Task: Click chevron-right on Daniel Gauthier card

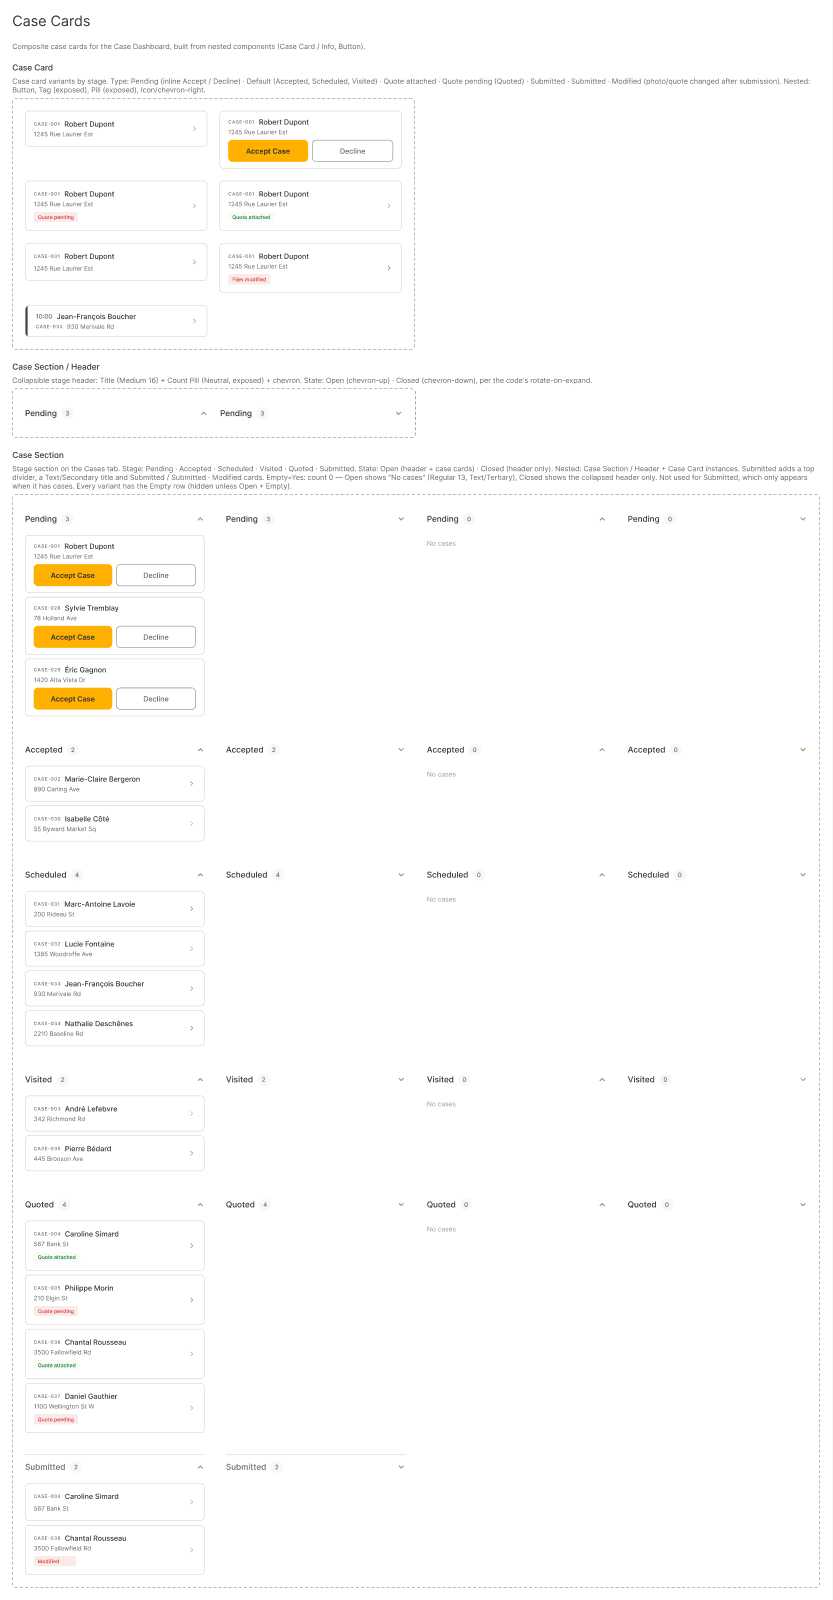Action: click(192, 1408)
